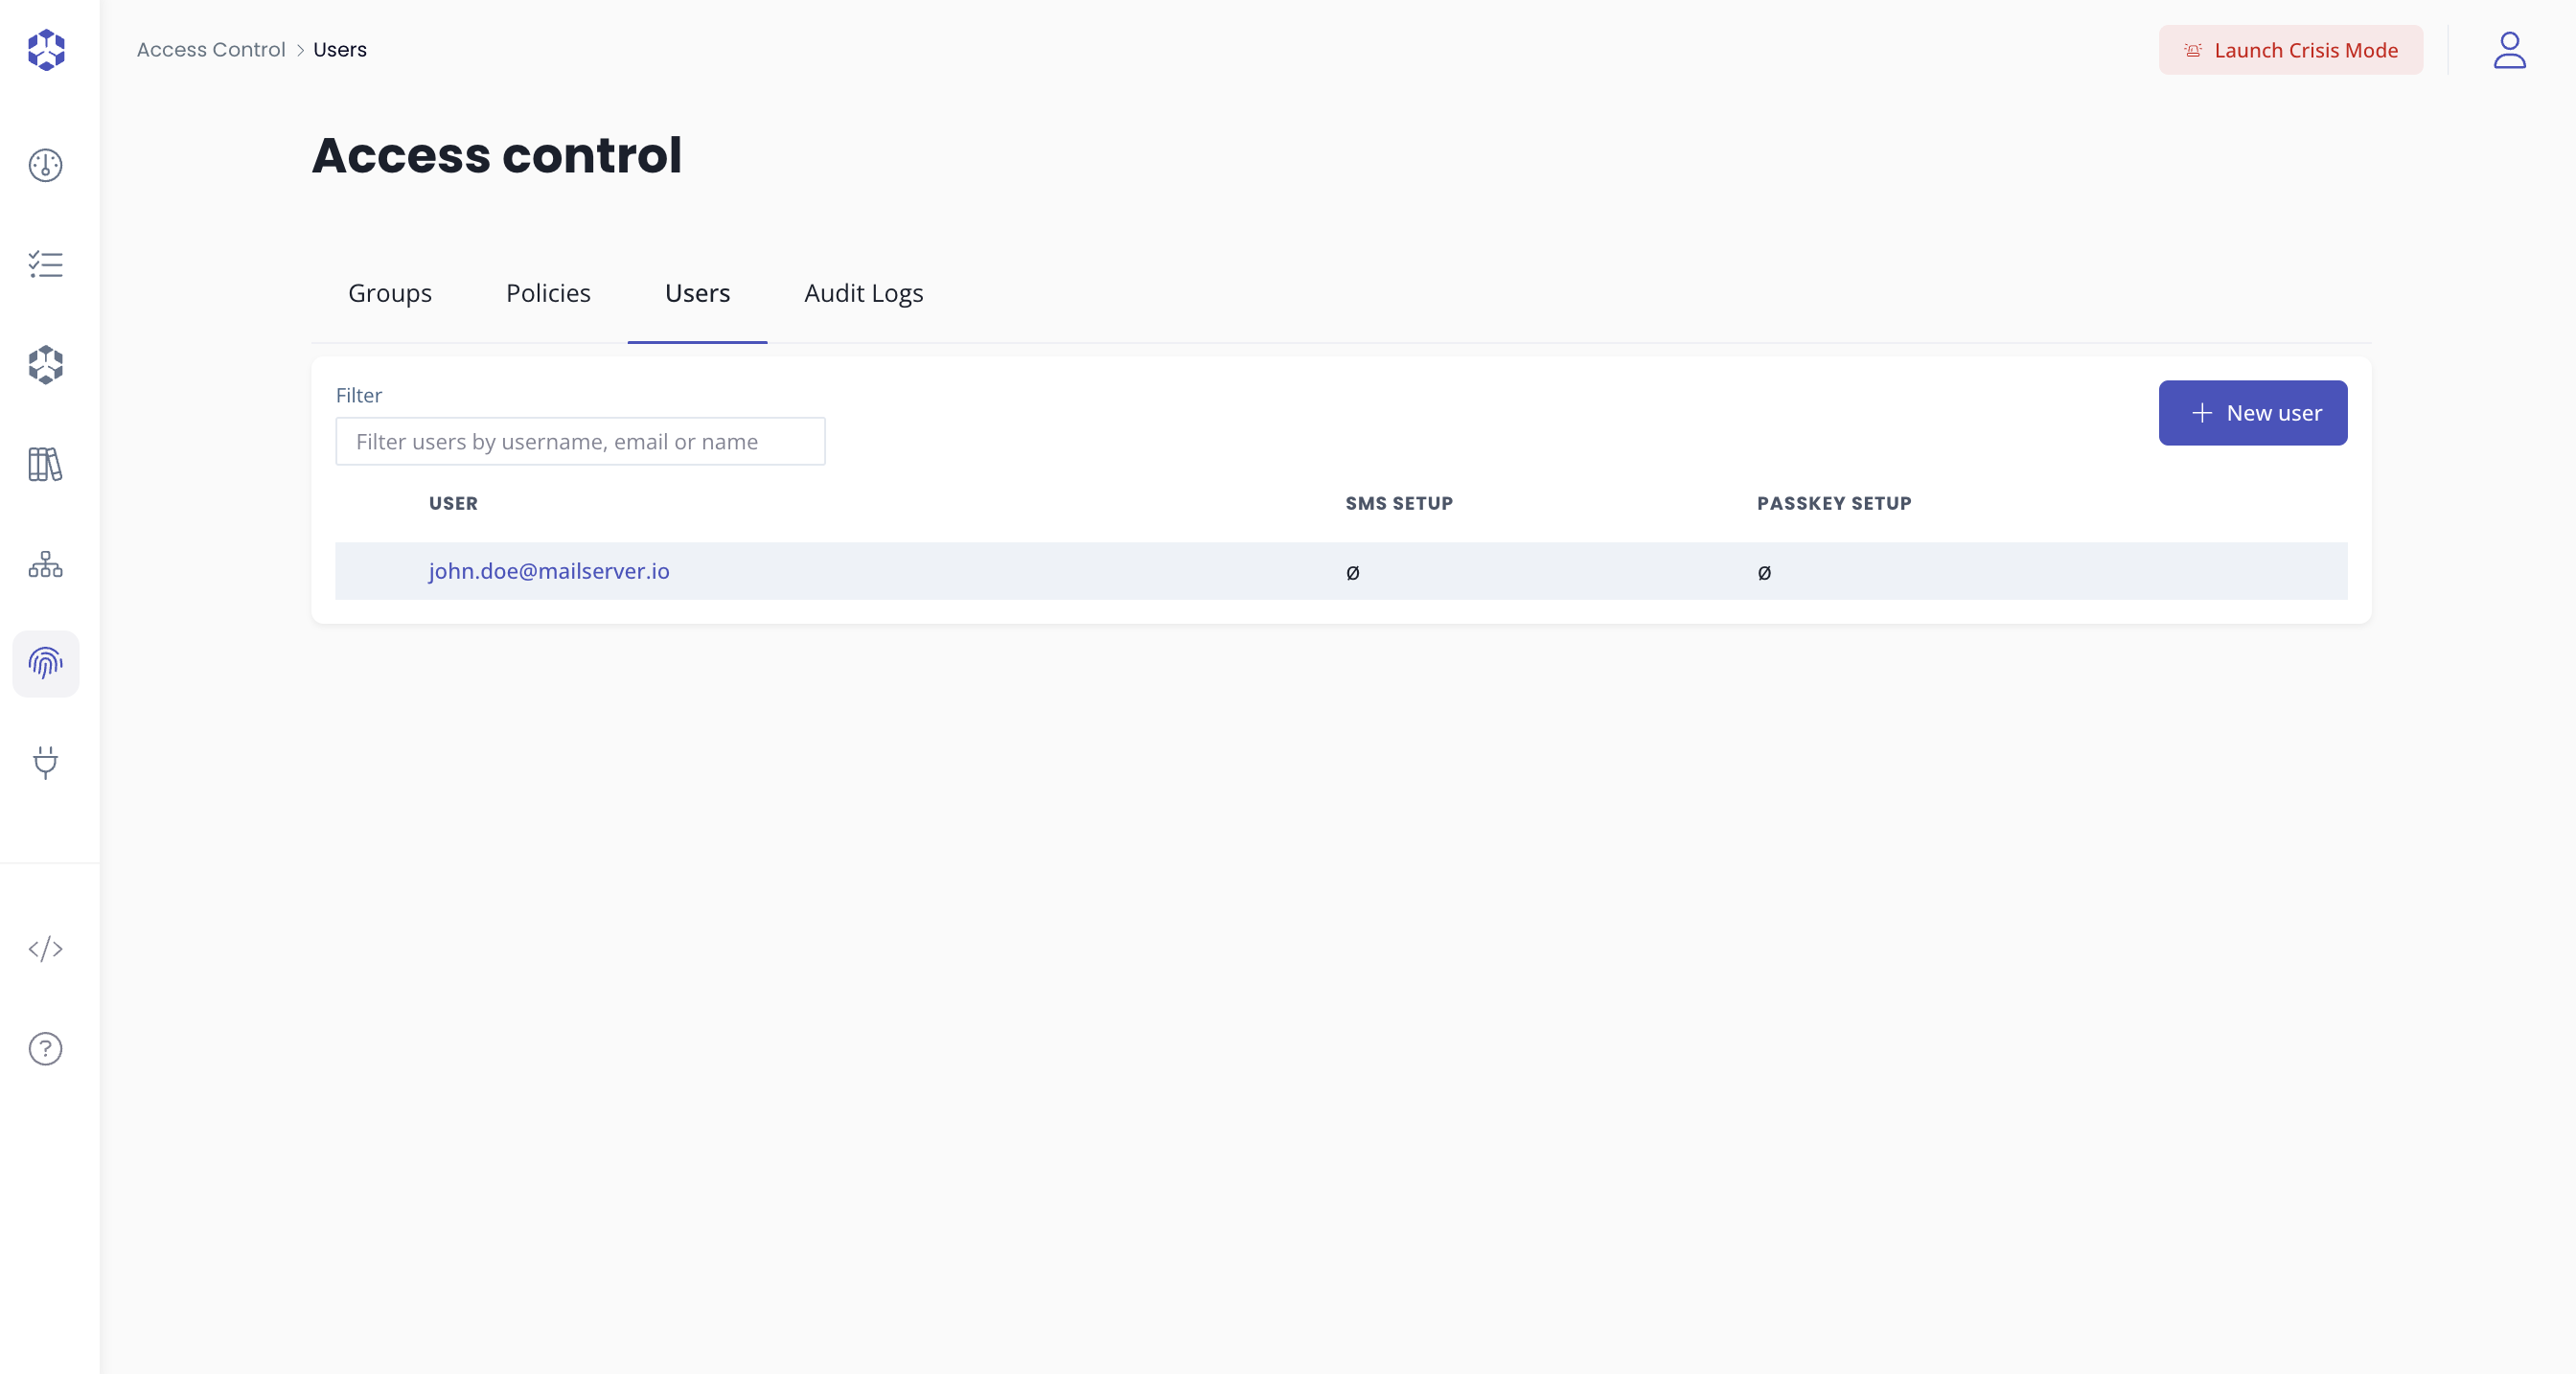Viewport: 2576px width, 1374px height.
Task: Click the Access Control breadcrumb link
Action: (211, 50)
